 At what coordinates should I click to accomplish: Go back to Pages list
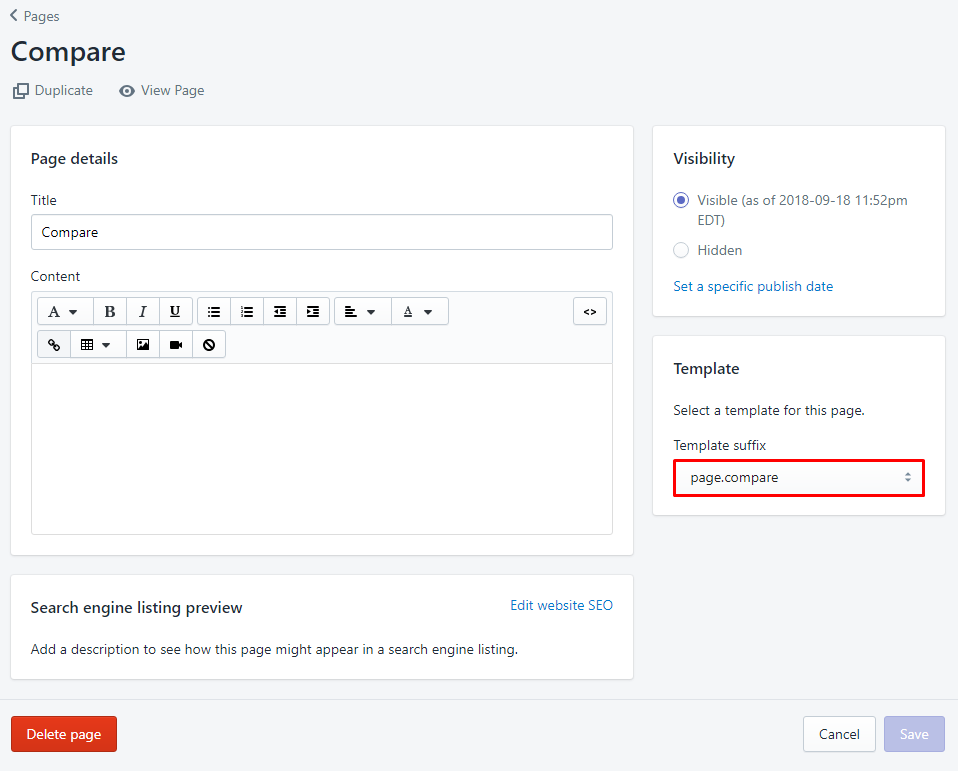pos(35,16)
